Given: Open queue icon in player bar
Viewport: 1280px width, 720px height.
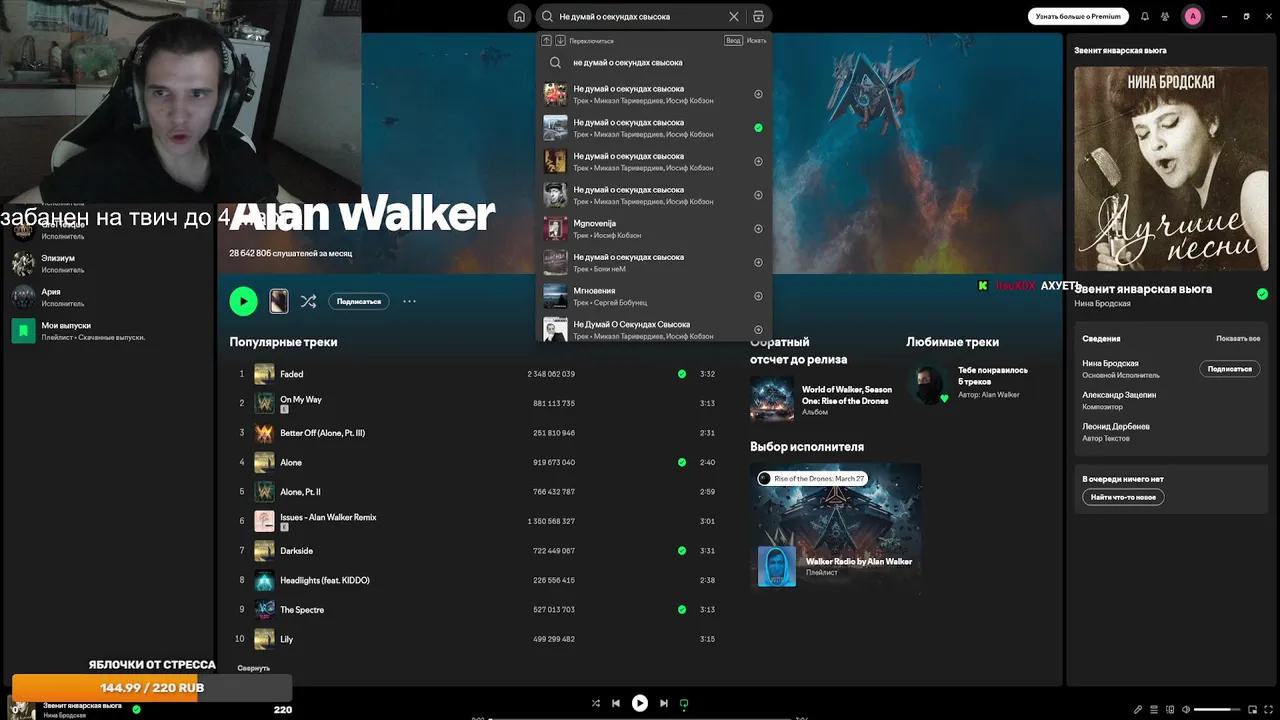Looking at the screenshot, I should click(1154, 710).
